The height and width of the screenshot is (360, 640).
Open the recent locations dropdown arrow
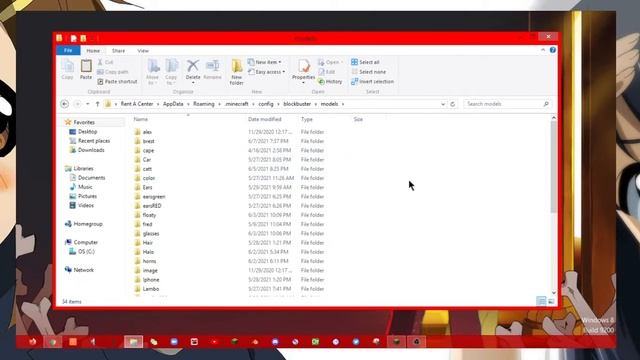(87, 104)
